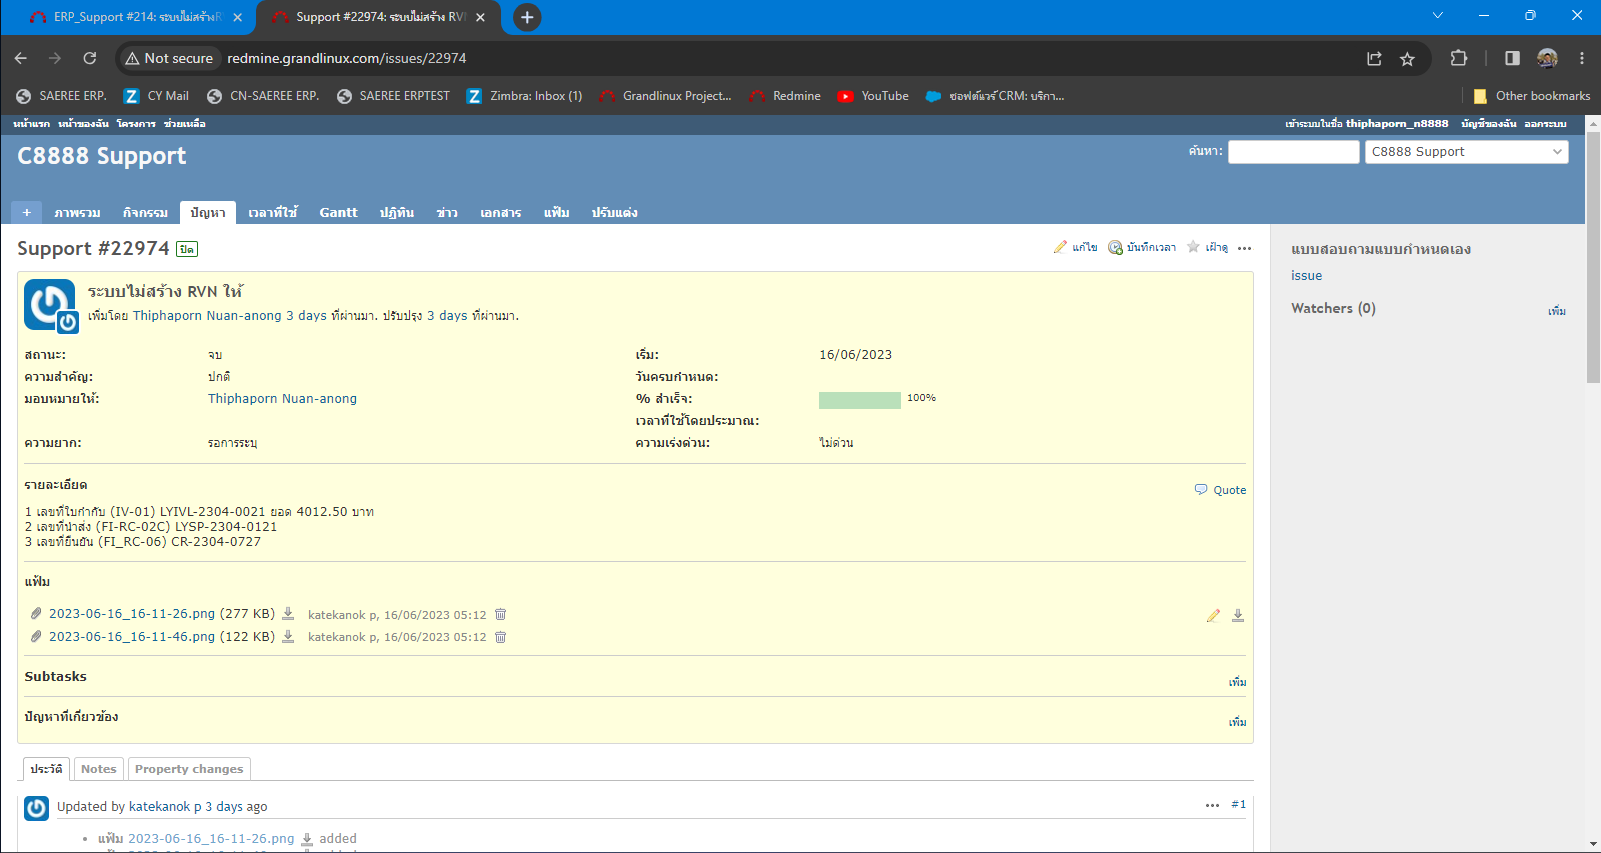
Task: Download 2023-06-16_16-11-26.png via its download icon
Action: pos(288,614)
